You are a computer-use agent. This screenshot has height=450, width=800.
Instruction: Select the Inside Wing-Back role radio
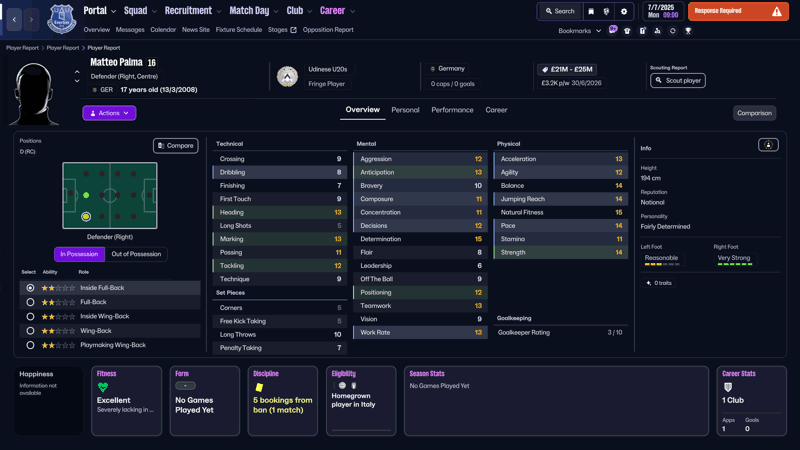coord(30,316)
